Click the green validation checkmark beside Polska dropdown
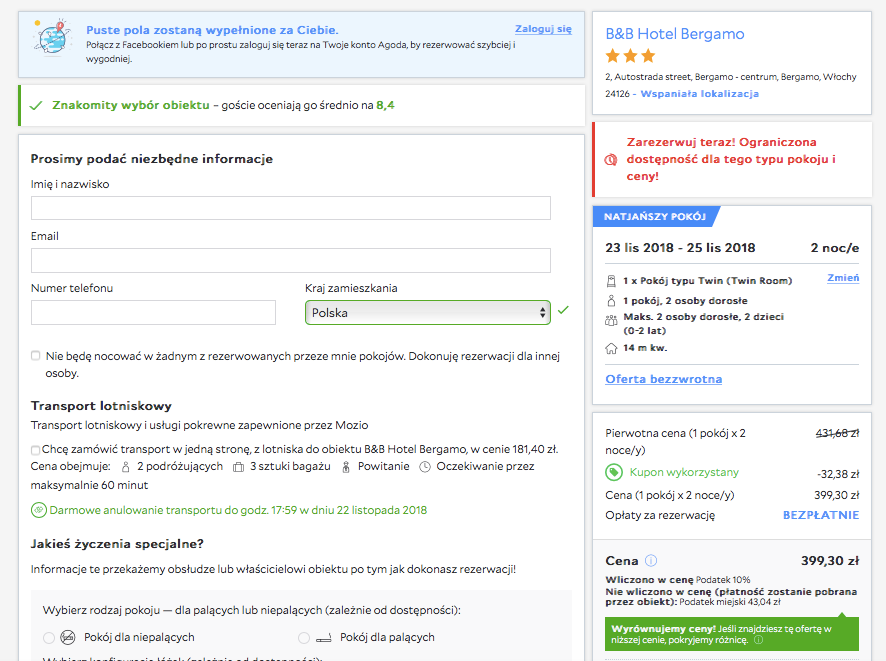This screenshot has height=661, width=886. 563,310
